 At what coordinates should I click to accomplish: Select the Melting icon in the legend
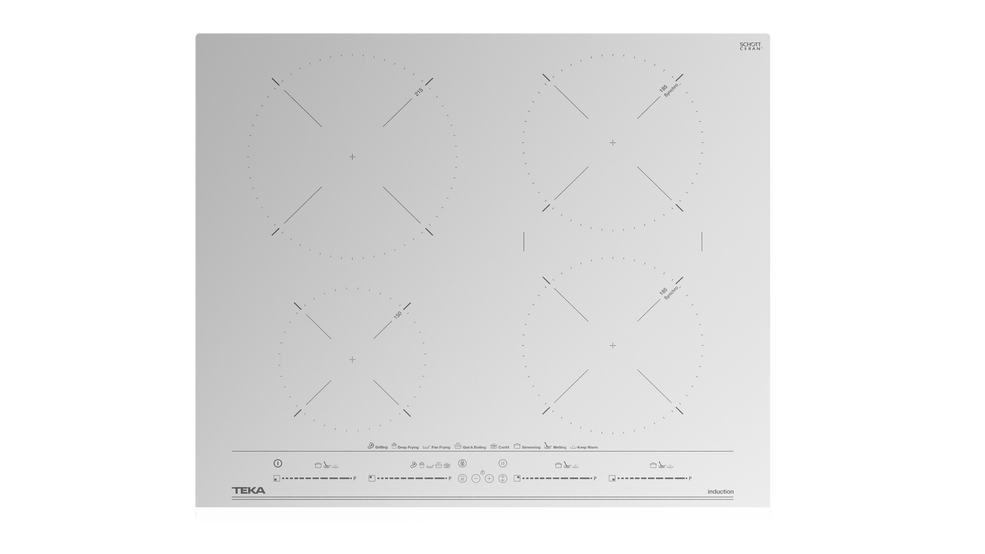coord(548,445)
